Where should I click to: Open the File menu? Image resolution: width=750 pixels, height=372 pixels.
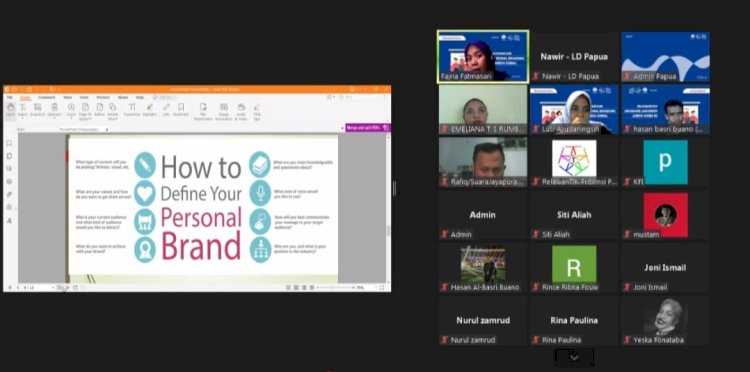point(10,97)
